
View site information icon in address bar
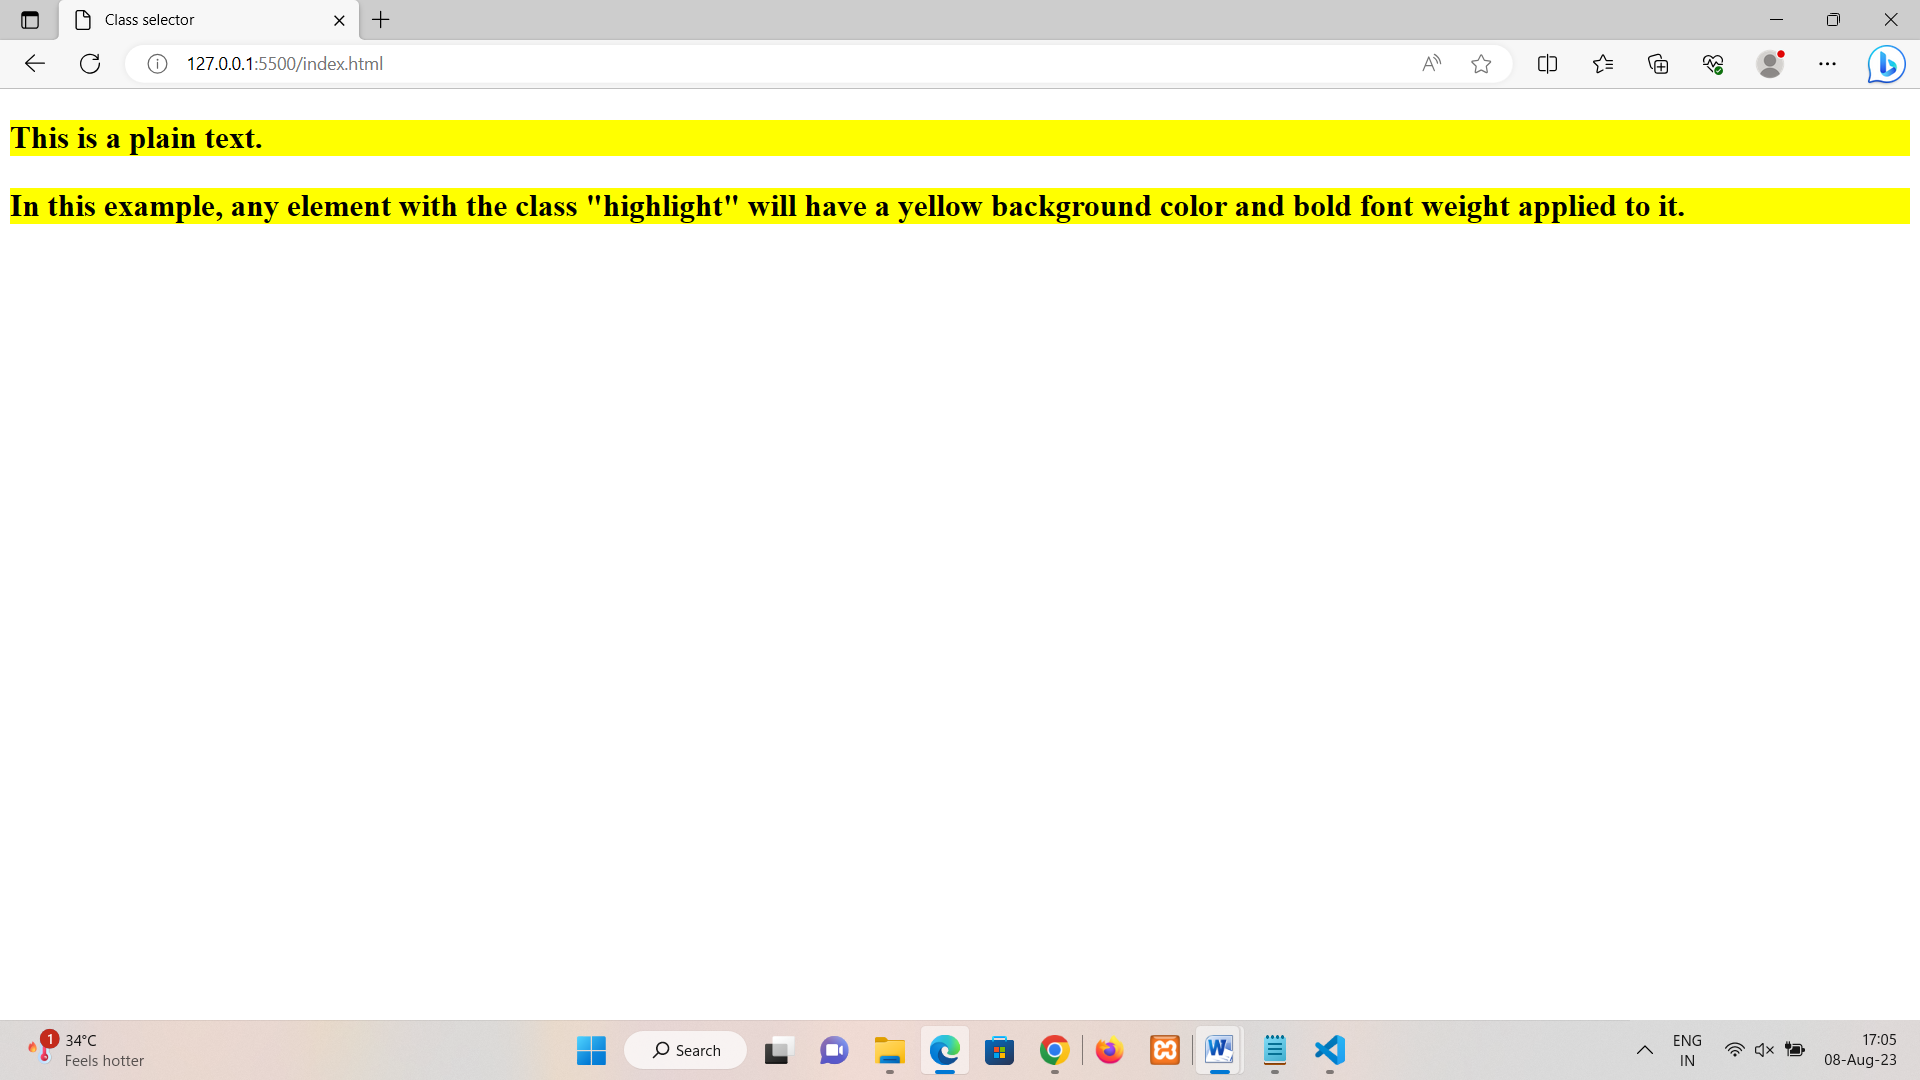coord(157,64)
